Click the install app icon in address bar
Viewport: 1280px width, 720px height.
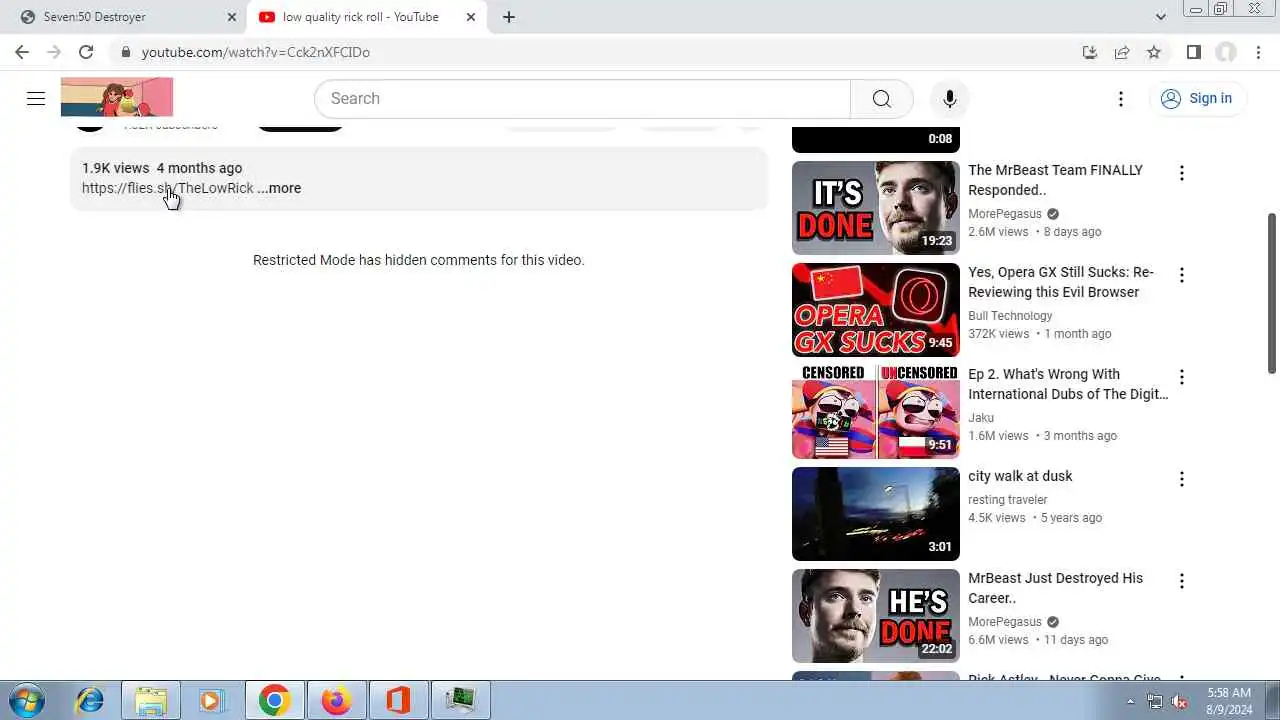[1090, 52]
